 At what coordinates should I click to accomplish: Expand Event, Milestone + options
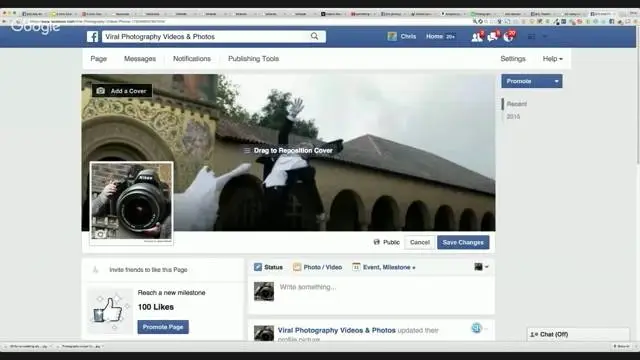point(384,267)
